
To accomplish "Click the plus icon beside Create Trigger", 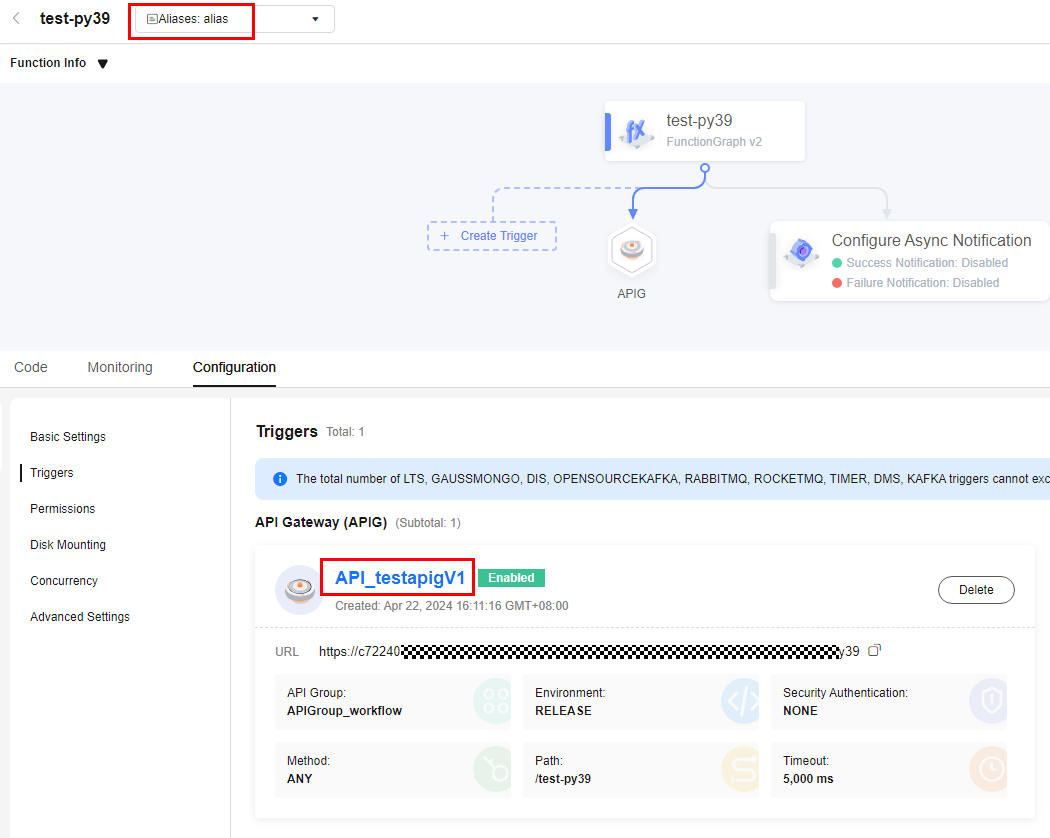I will (444, 236).
